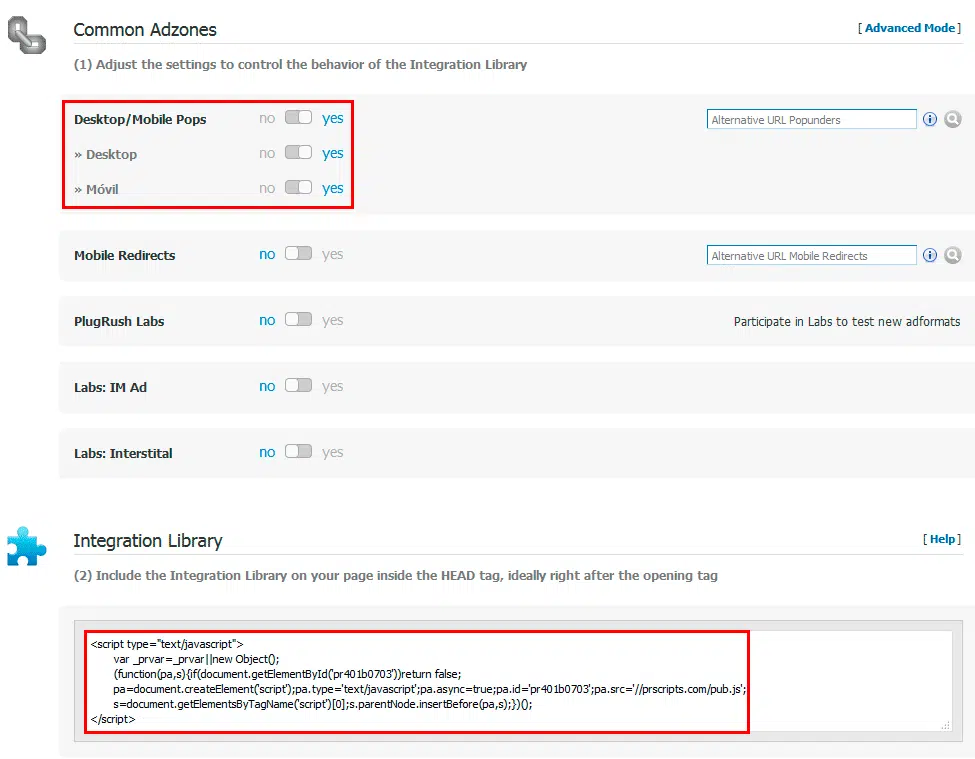The height and width of the screenshot is (759, 975).
Task: Click the 'PlugRush Labs' label
Action: pos(119,321)
